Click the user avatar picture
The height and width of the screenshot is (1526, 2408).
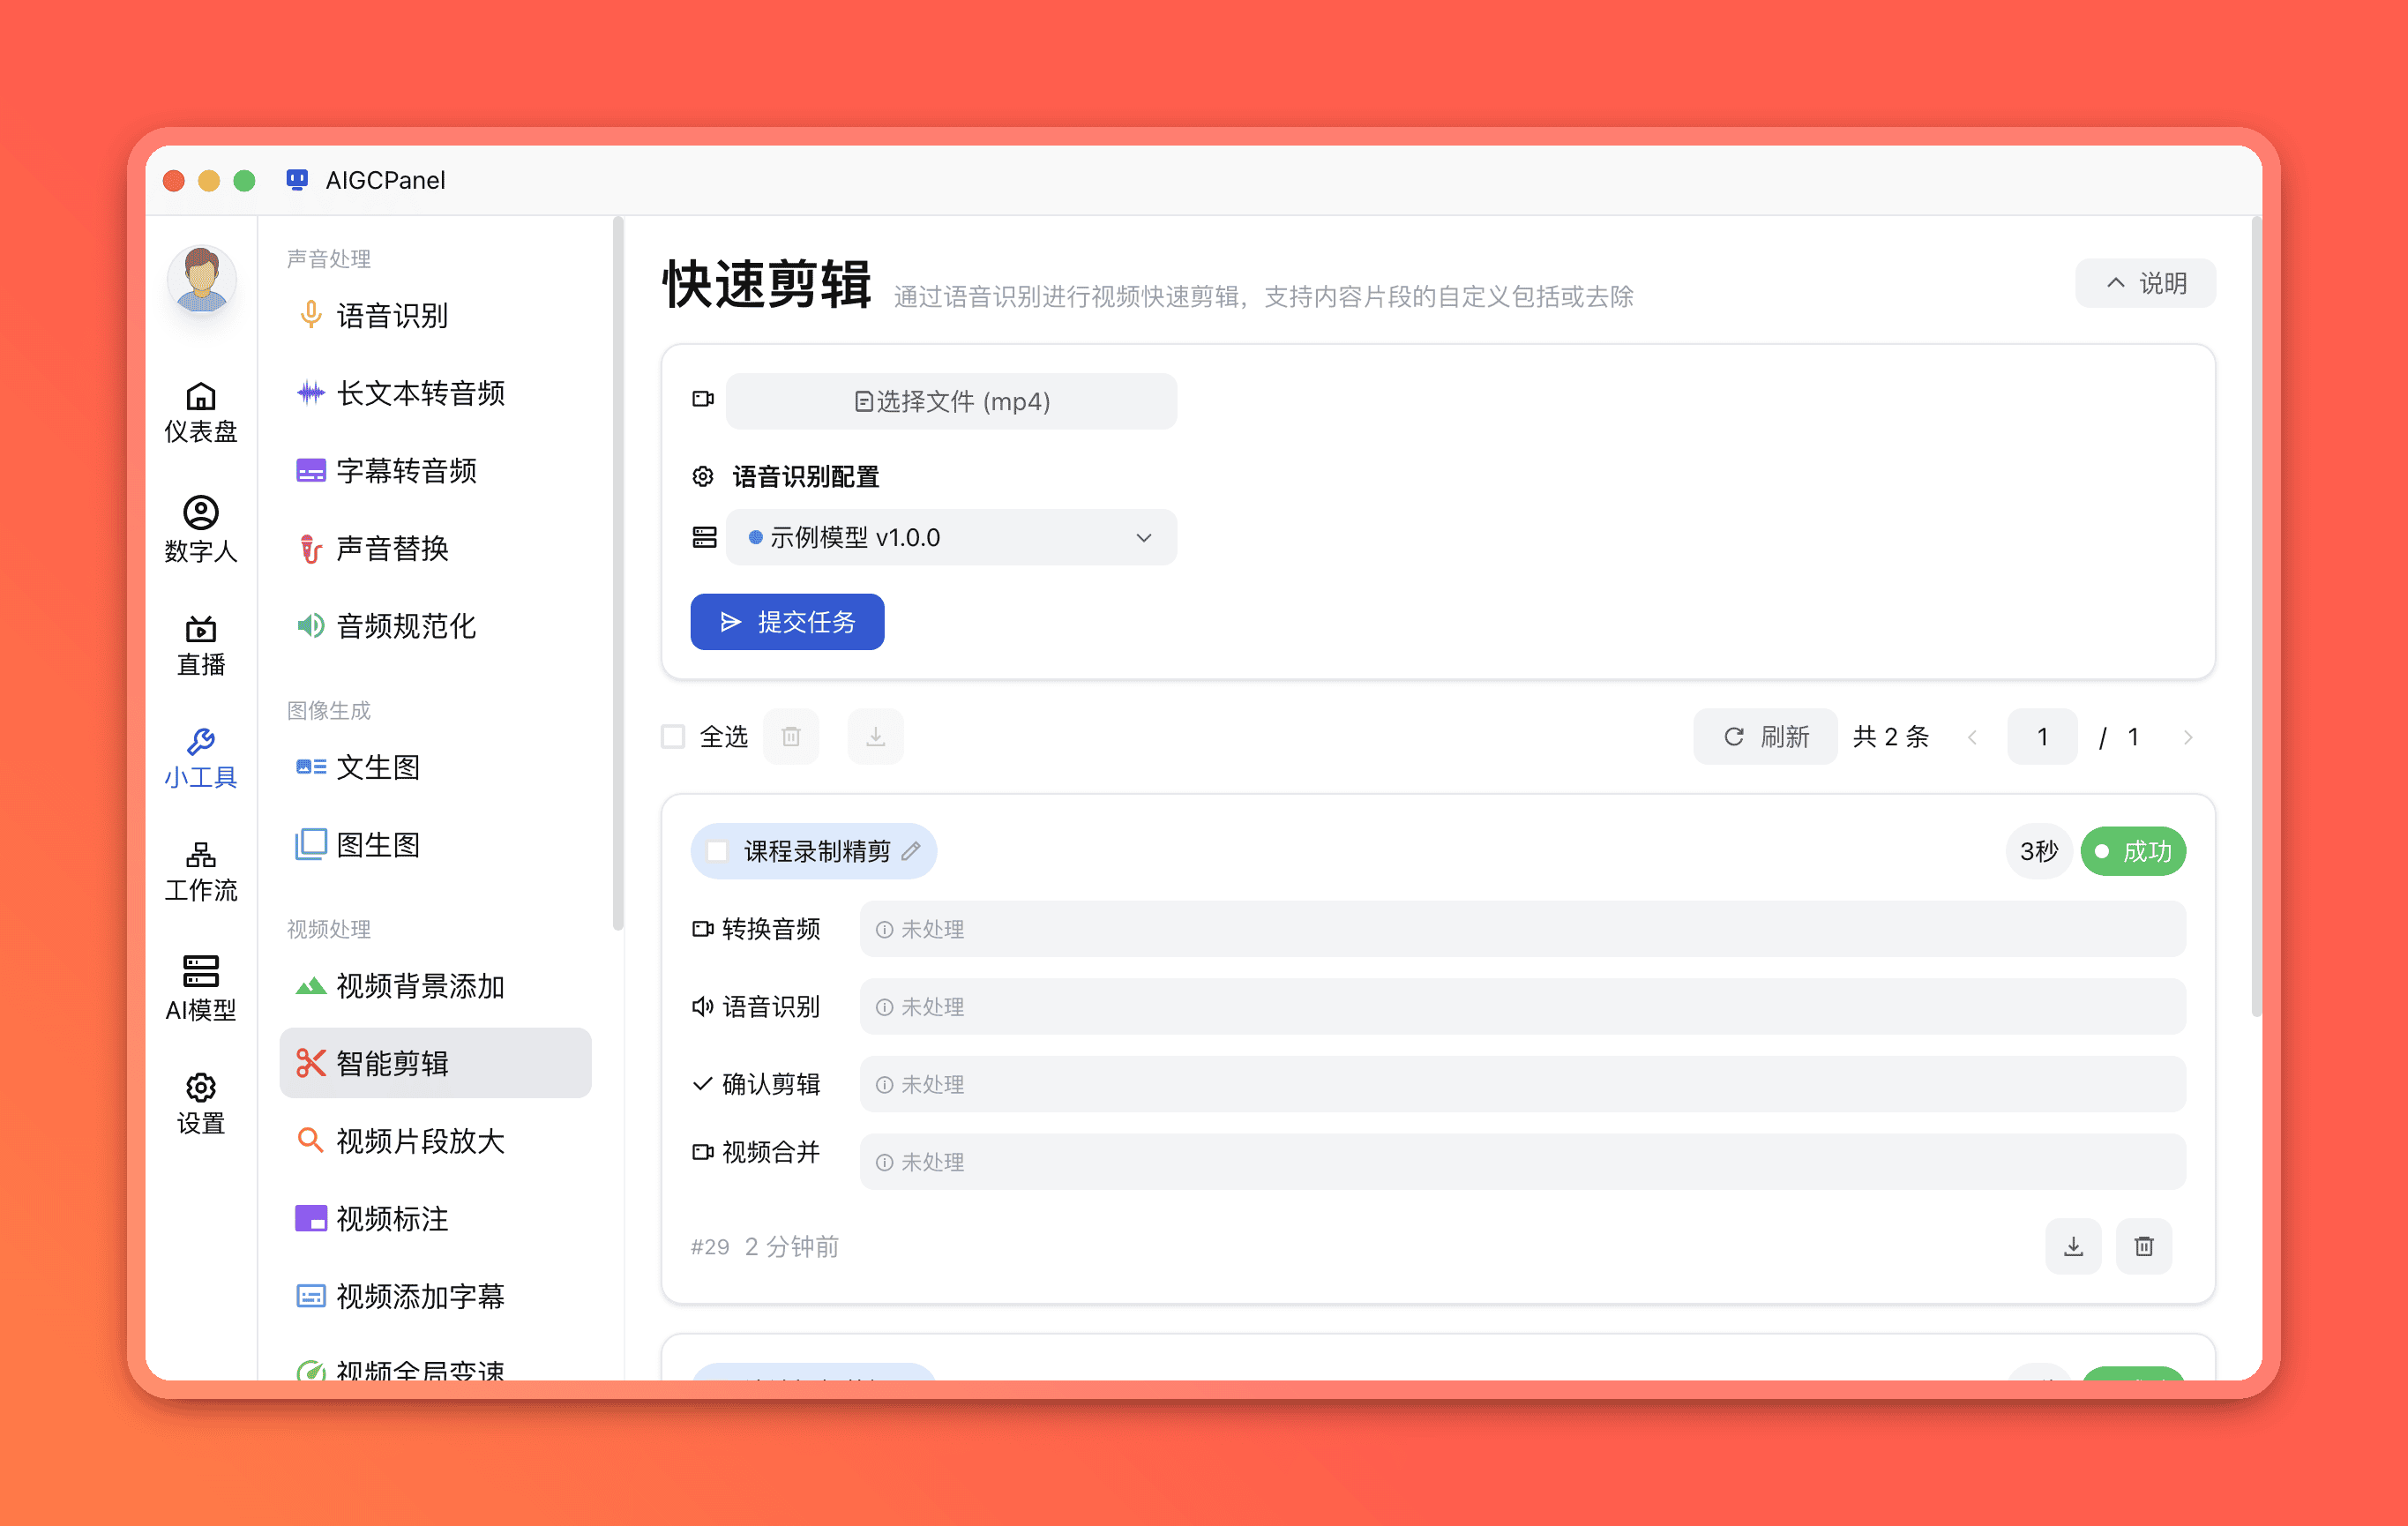(201, 281)
